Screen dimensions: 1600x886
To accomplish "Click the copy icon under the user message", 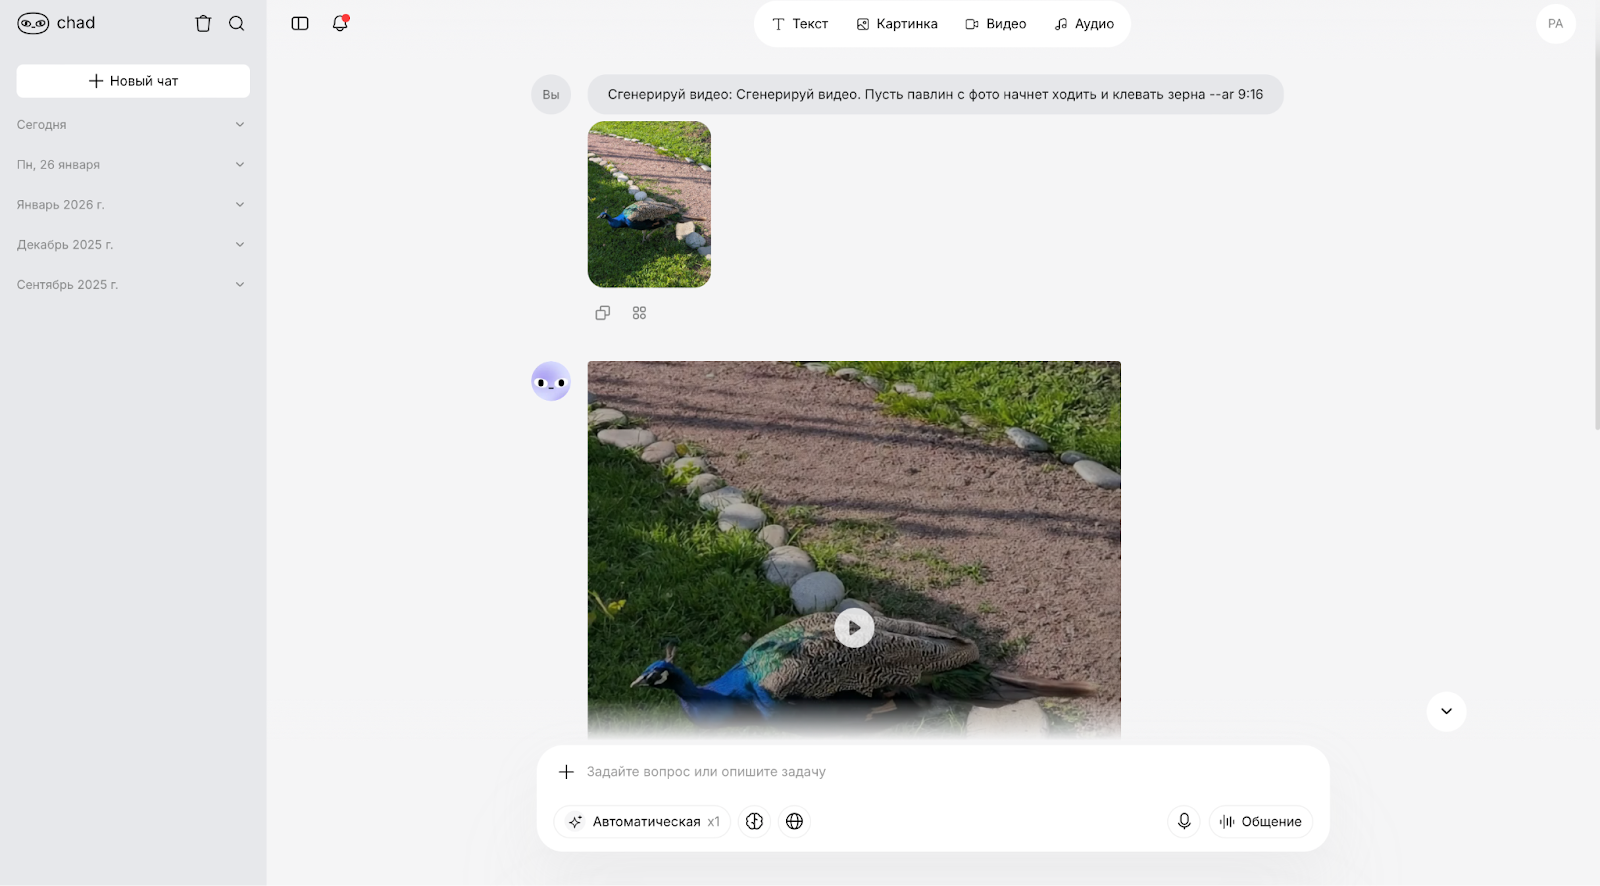I will click(603, 313).
